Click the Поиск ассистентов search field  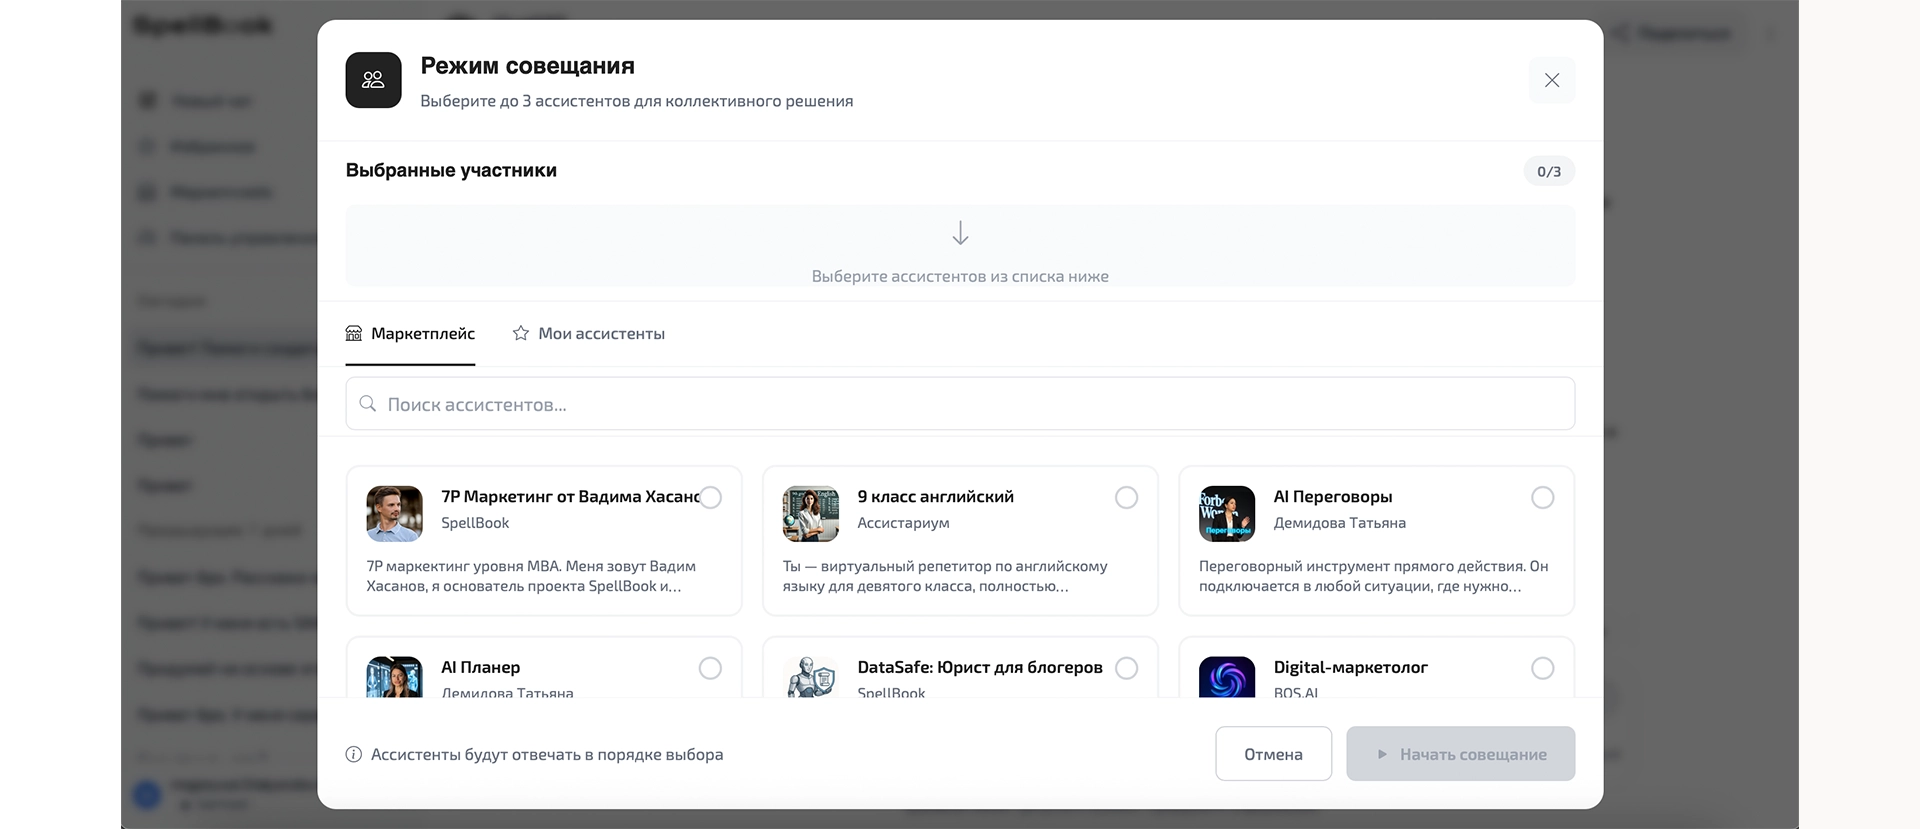(960, 404)
